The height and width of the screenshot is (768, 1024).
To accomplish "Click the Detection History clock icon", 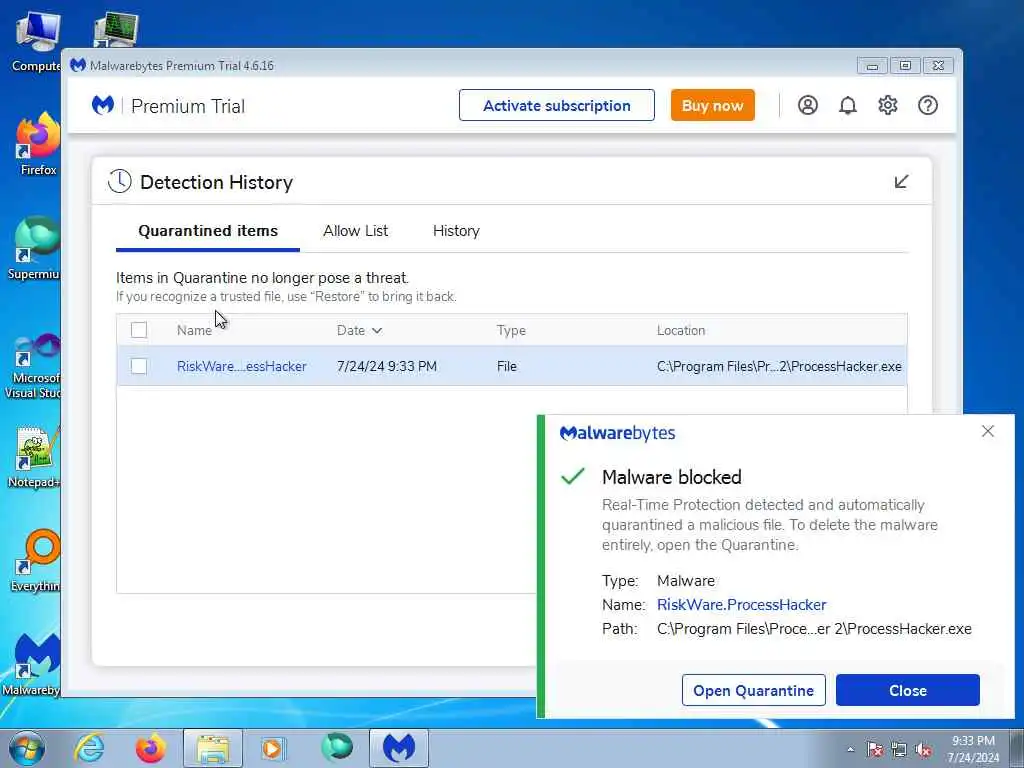I will click(x=120, y=182).
